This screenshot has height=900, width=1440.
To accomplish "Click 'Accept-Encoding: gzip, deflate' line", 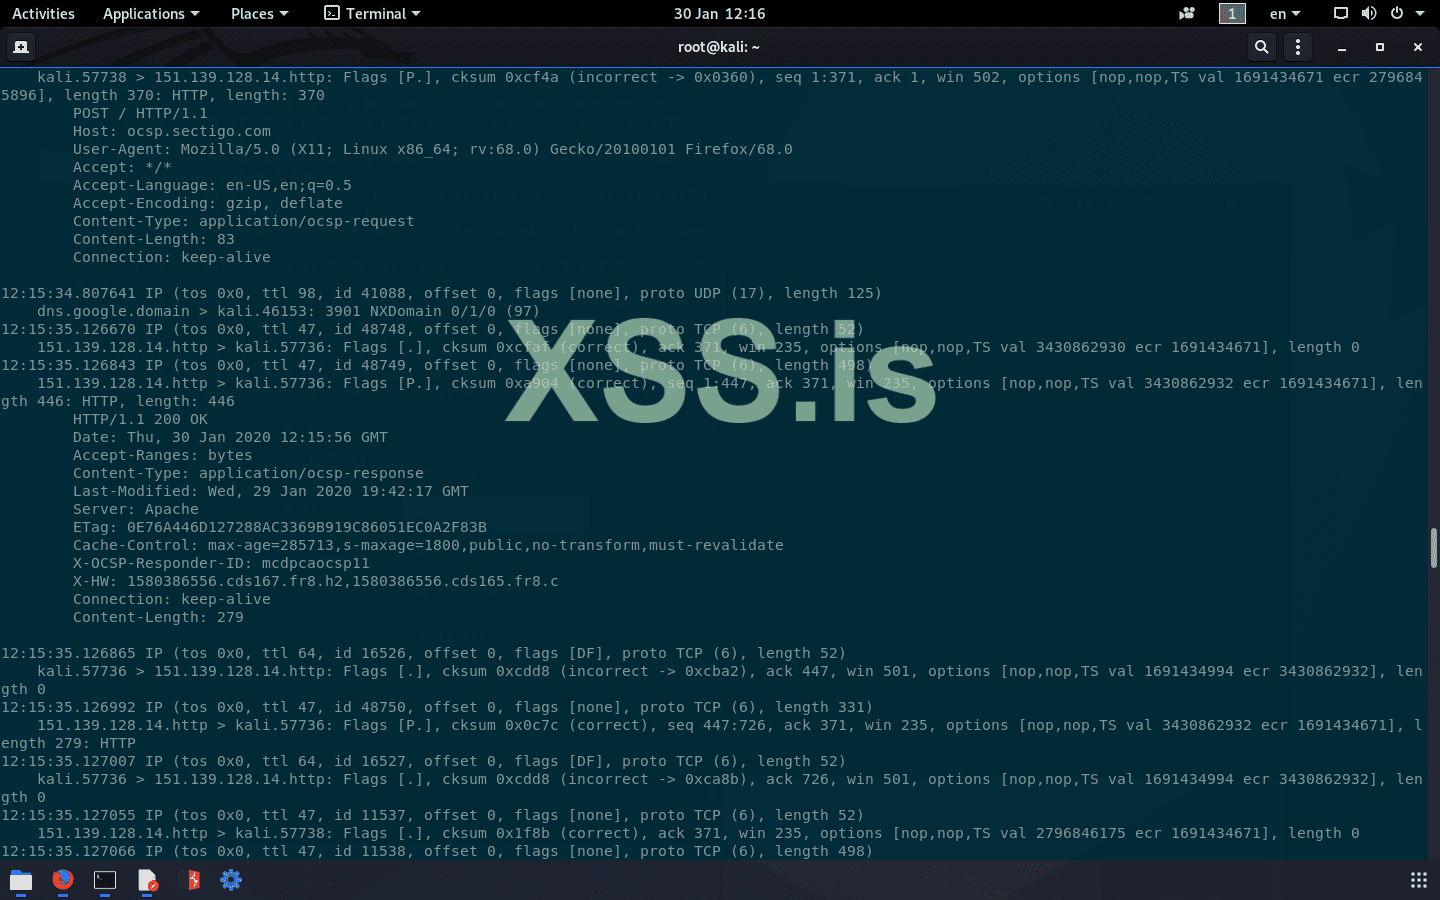I will point(208,203).
